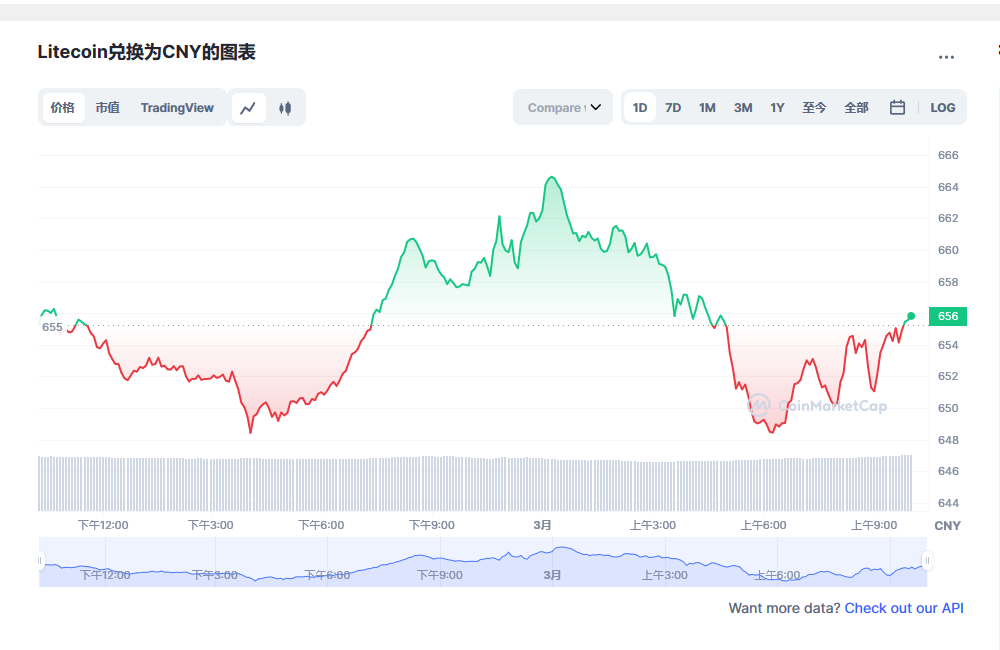
Task: Expand the Compare selector chevron
Action: click(594, 107)
